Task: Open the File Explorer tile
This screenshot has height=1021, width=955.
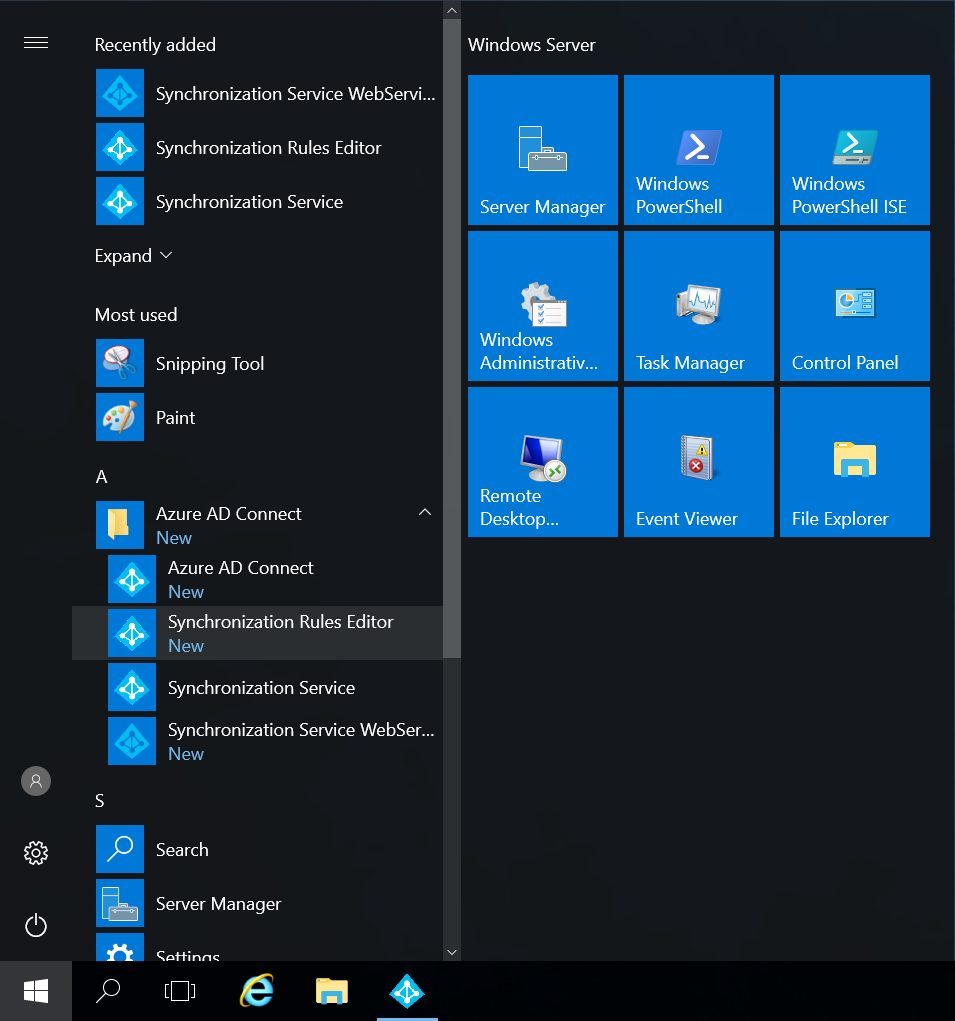Action: [855, 462]
